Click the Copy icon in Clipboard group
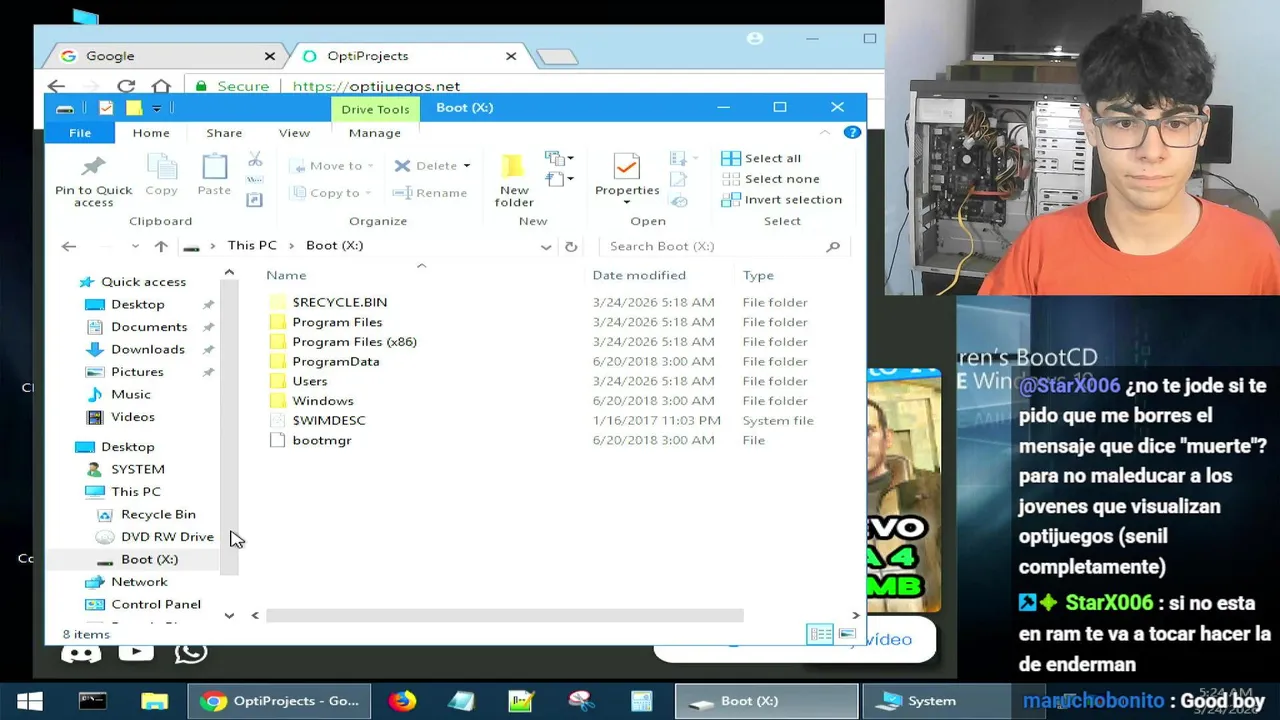The height and width of the screenshot is (720, 1280). pyautogui.click(x=161, y=166)
